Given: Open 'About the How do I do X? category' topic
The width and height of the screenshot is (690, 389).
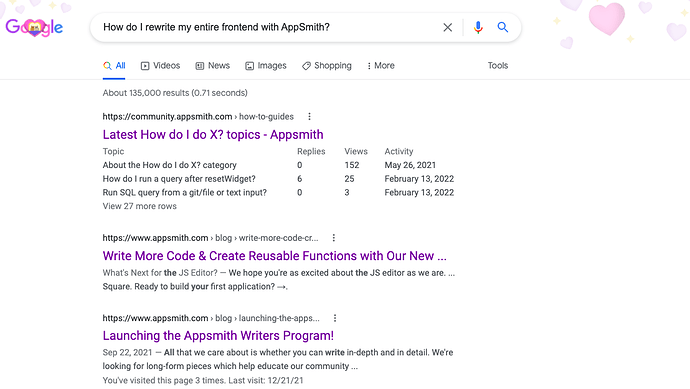Looking at the screenshot, I should (169, 165).
